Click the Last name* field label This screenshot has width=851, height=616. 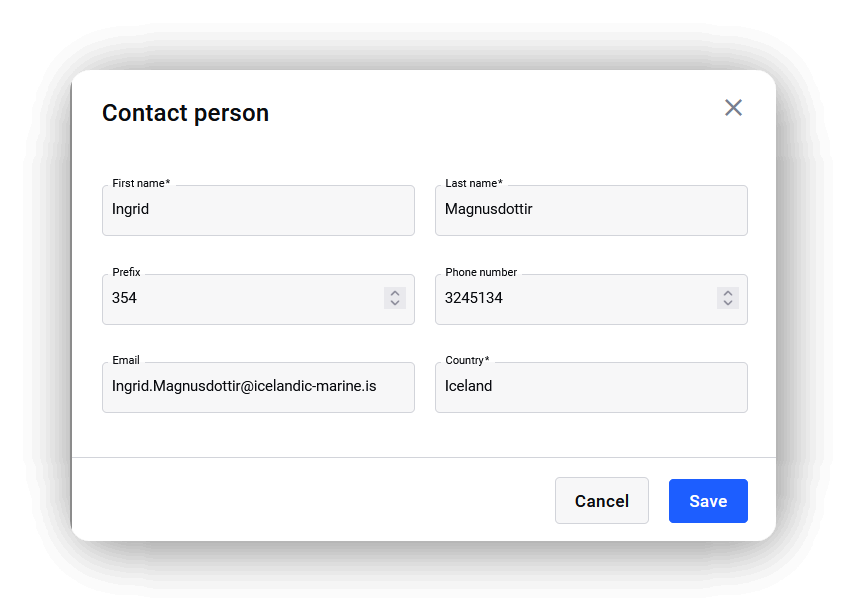[x=474, y=183]
